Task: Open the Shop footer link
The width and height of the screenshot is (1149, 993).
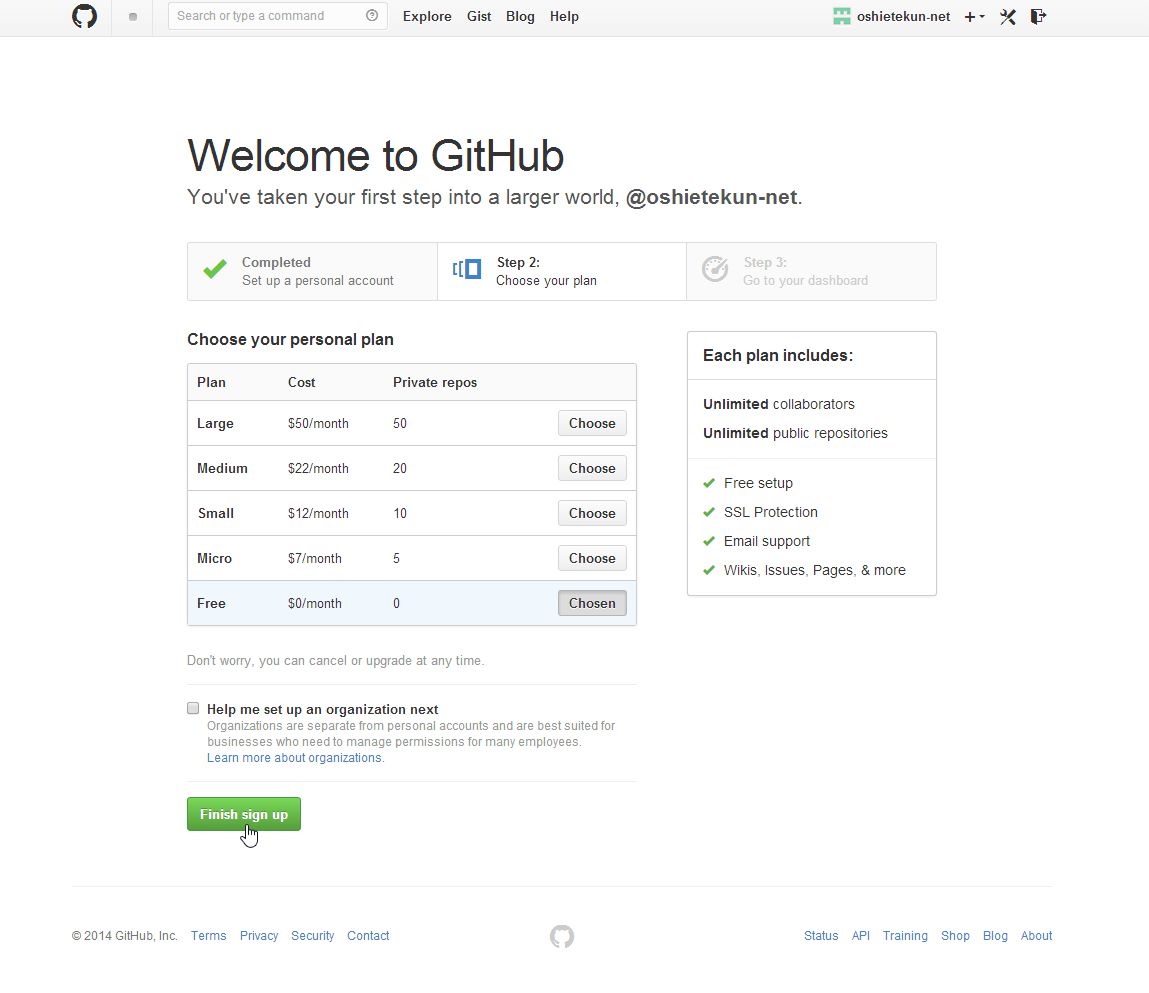Action: click(x=956, y=936)
